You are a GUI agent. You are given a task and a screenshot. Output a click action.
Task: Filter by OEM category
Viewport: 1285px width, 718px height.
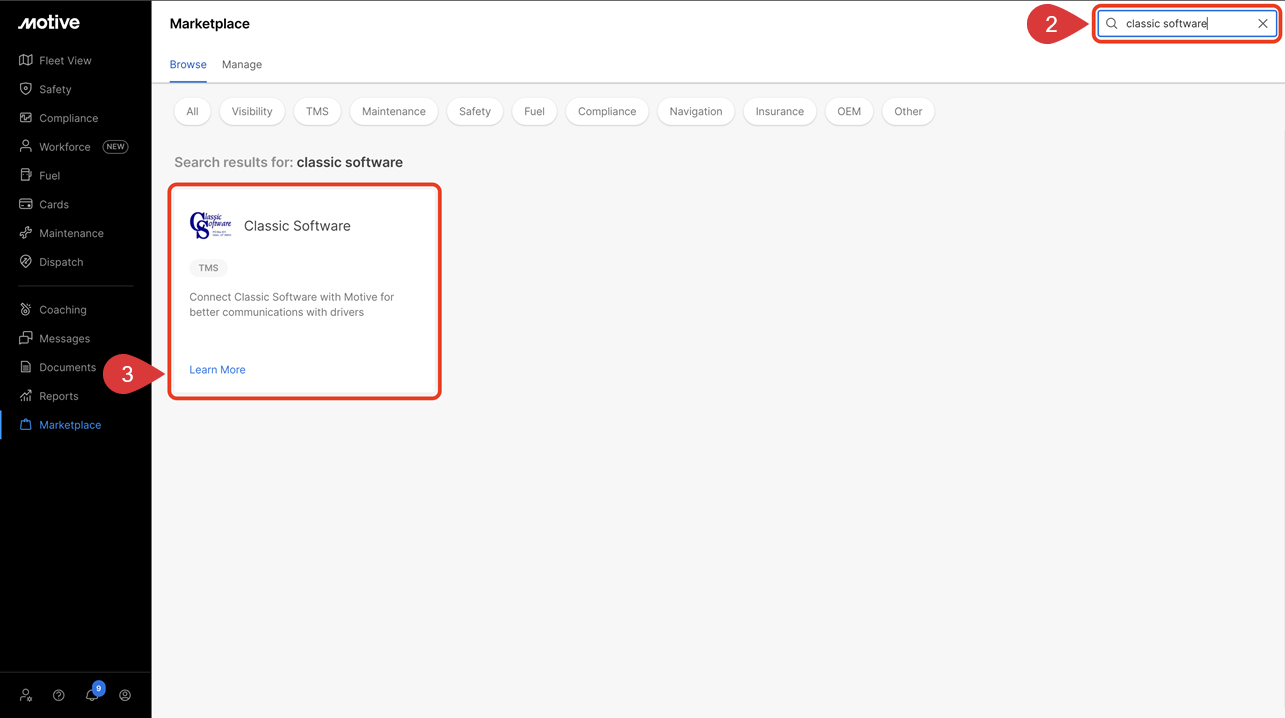pyautogui.click(x=849, y=111)
